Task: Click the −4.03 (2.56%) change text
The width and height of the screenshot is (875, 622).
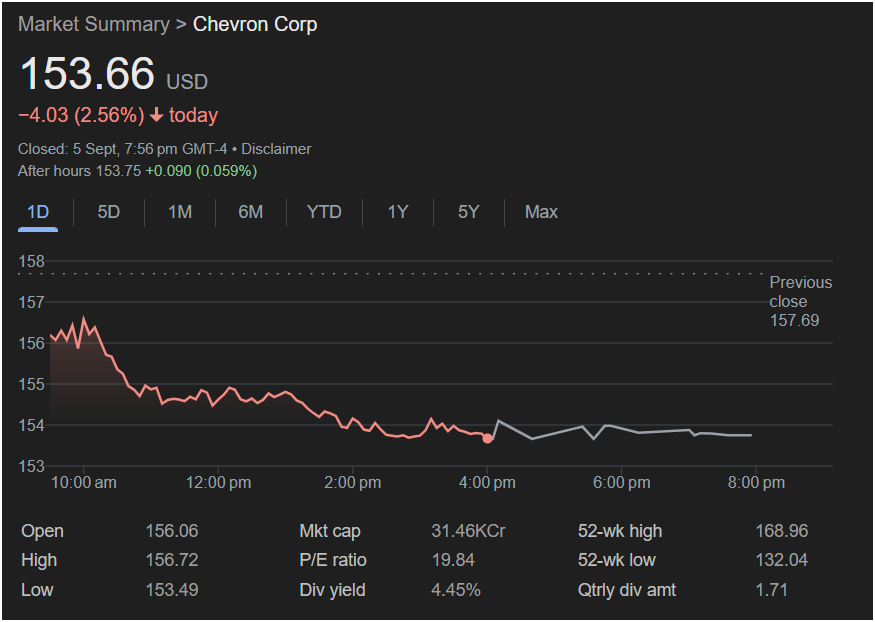Action: coord(81,115)
